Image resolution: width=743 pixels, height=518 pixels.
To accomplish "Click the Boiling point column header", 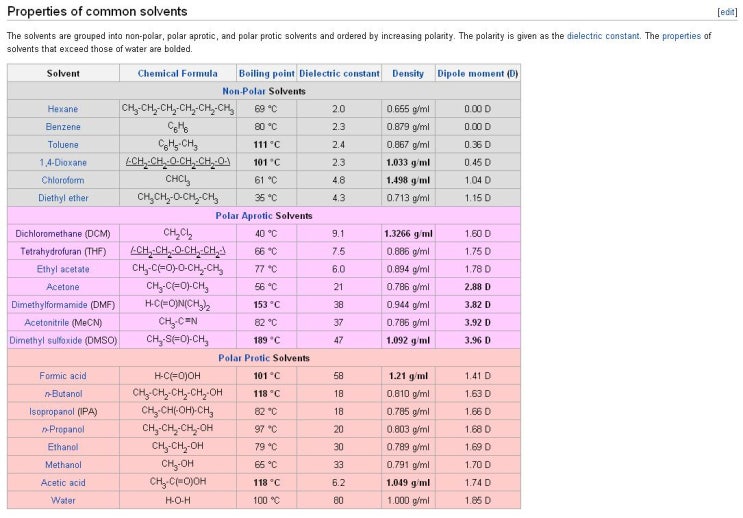I will point(267,73).
